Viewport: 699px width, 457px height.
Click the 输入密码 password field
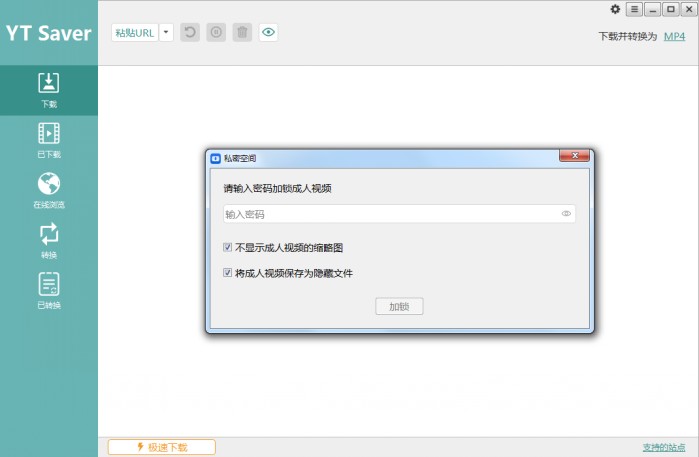click(x=399, y=214)
